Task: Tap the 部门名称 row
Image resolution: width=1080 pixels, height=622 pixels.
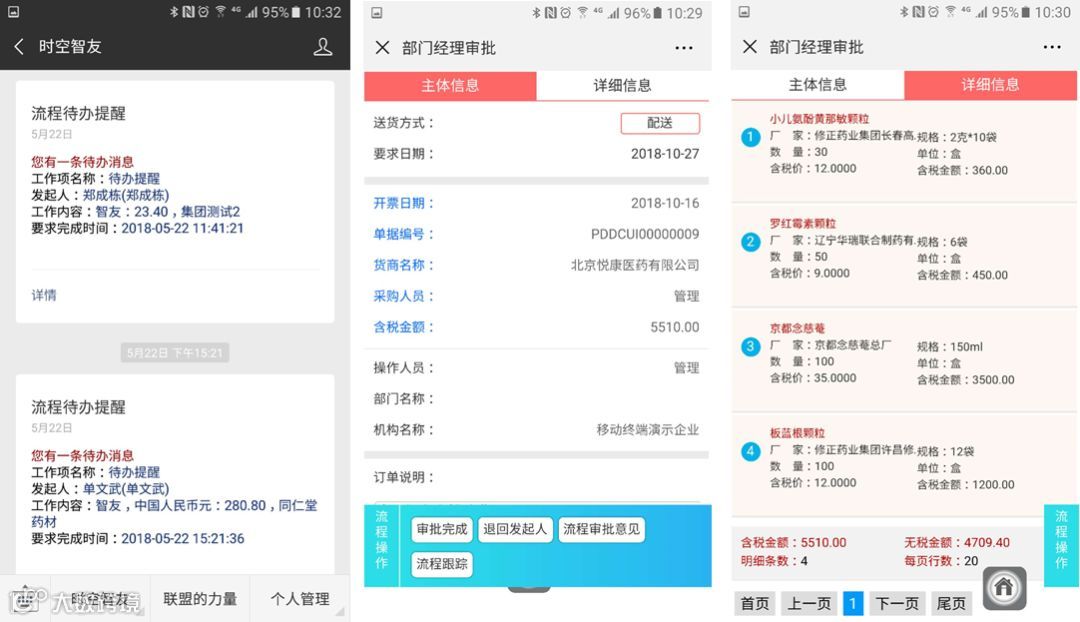Action: click(537, 399)
